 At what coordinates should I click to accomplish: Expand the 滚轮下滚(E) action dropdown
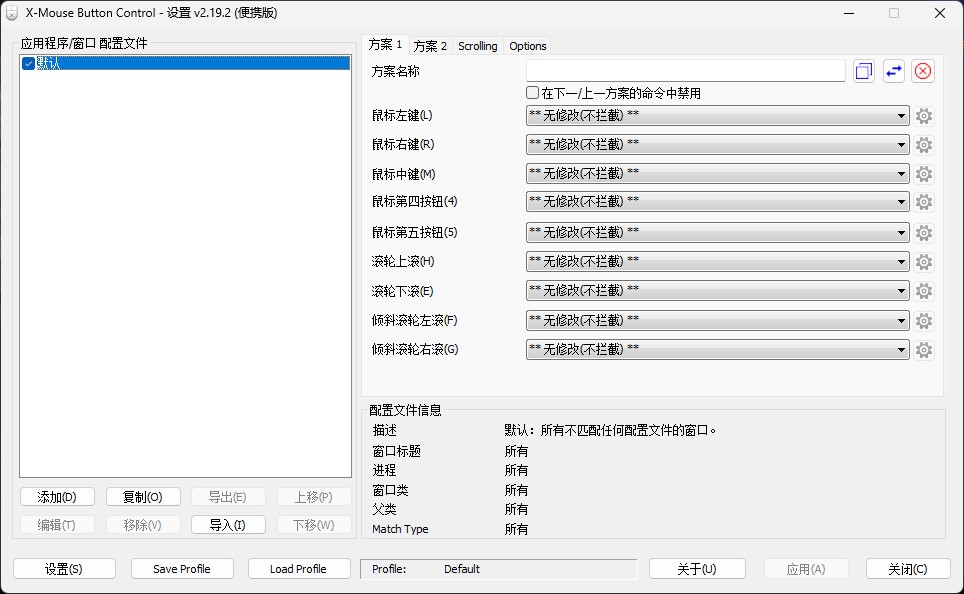pos(717,290)
